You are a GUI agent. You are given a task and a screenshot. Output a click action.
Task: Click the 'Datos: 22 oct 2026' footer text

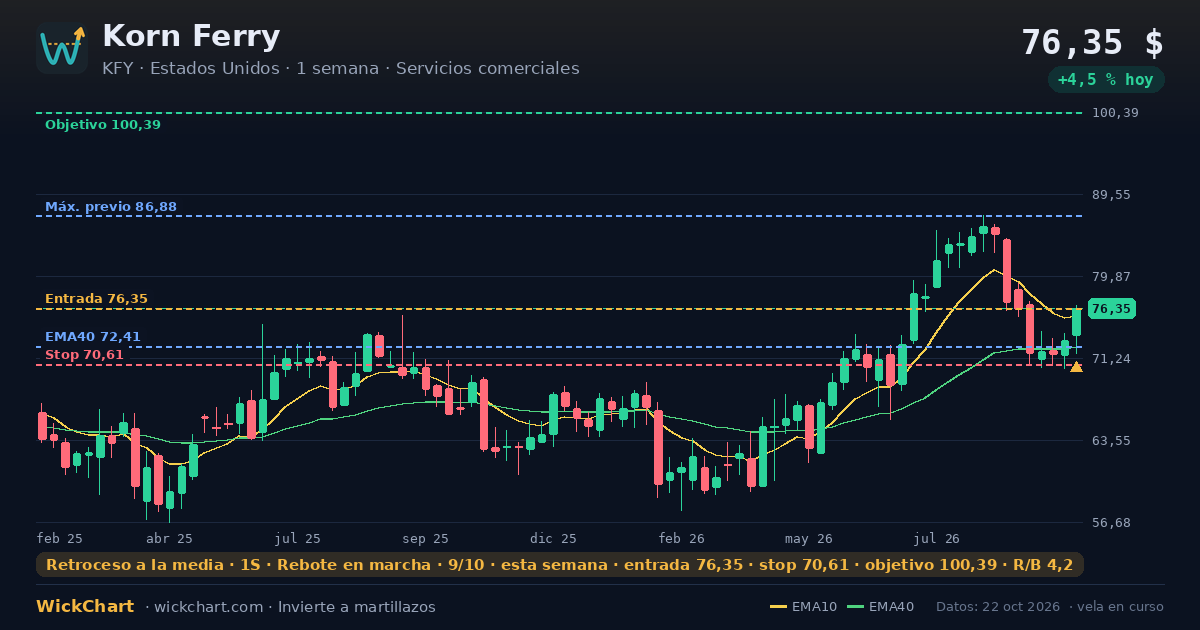(x=1000, y=607)
